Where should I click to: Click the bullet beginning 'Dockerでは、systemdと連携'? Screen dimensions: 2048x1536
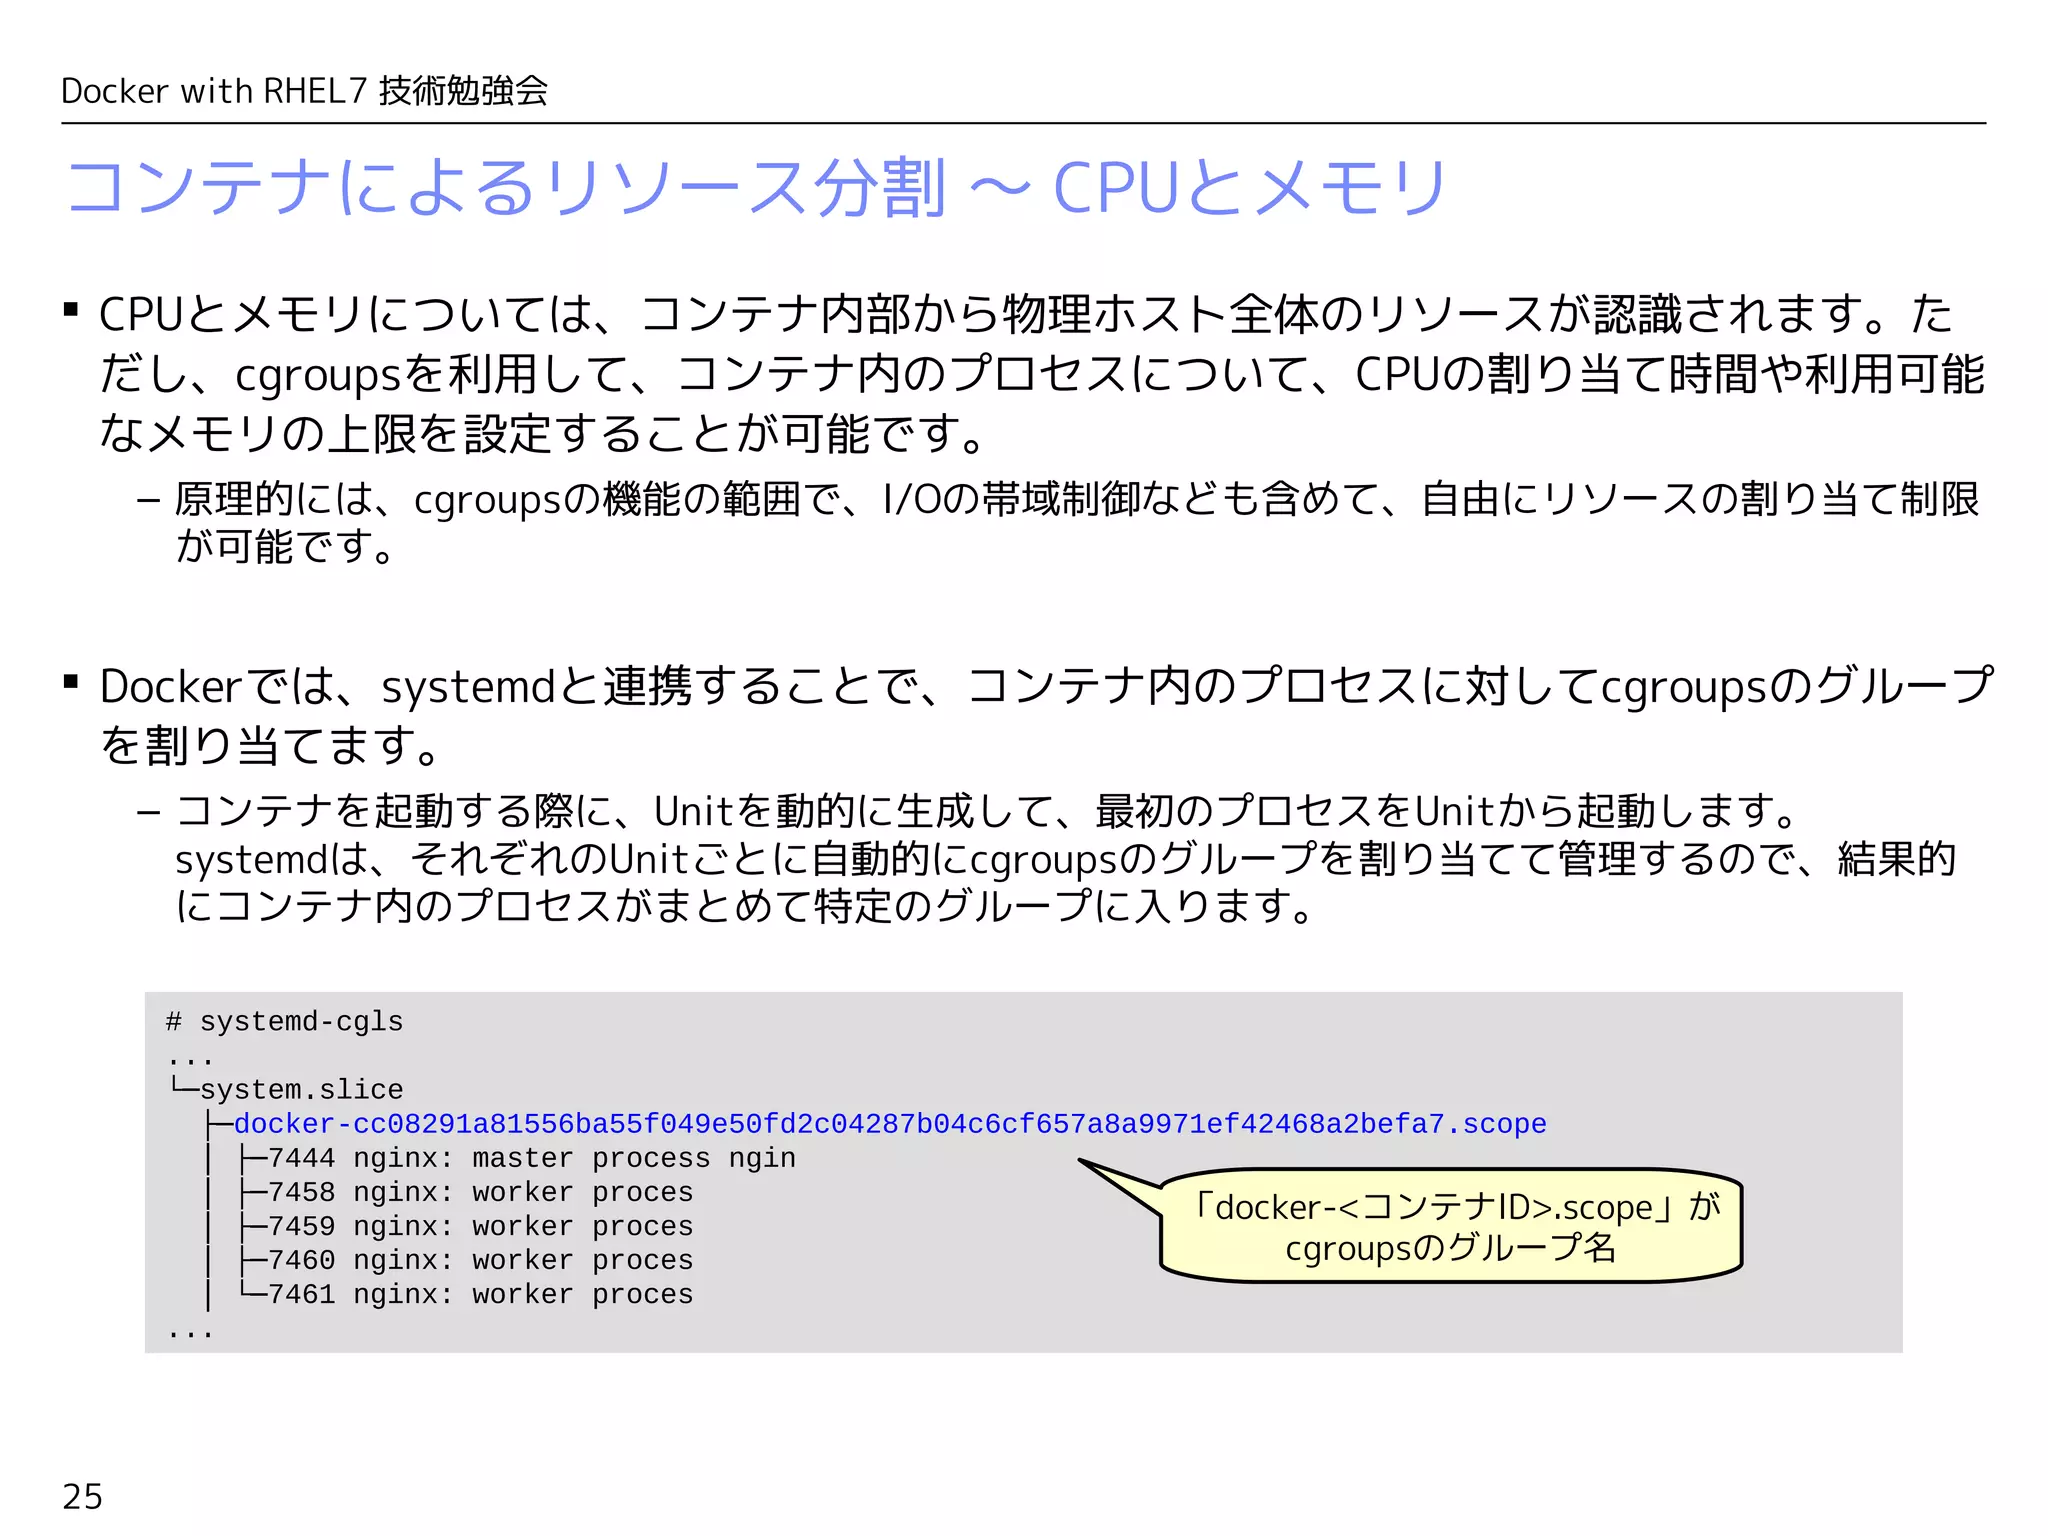click(x=1028, y=715)
